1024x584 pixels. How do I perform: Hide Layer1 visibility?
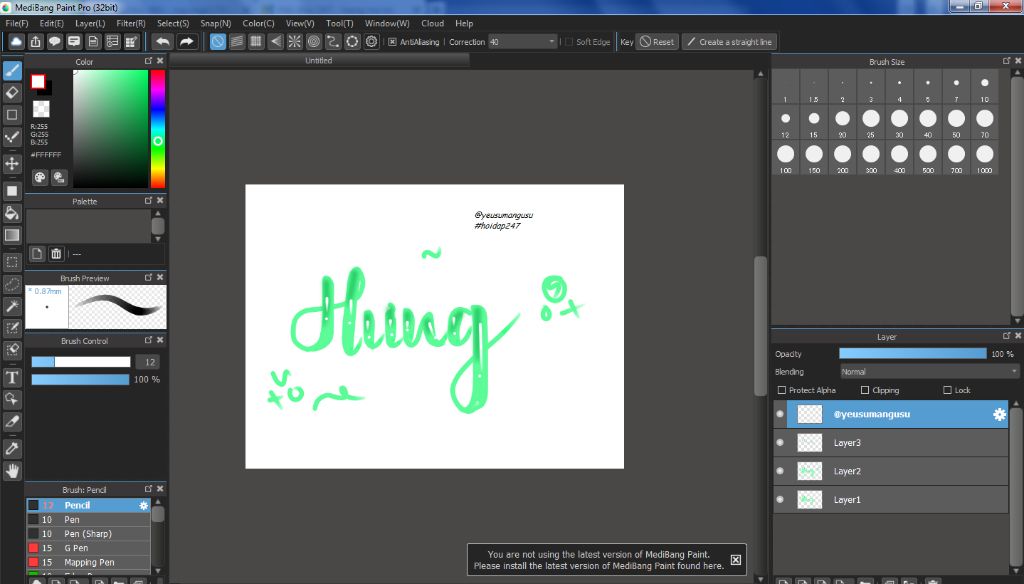pos(780,500)
